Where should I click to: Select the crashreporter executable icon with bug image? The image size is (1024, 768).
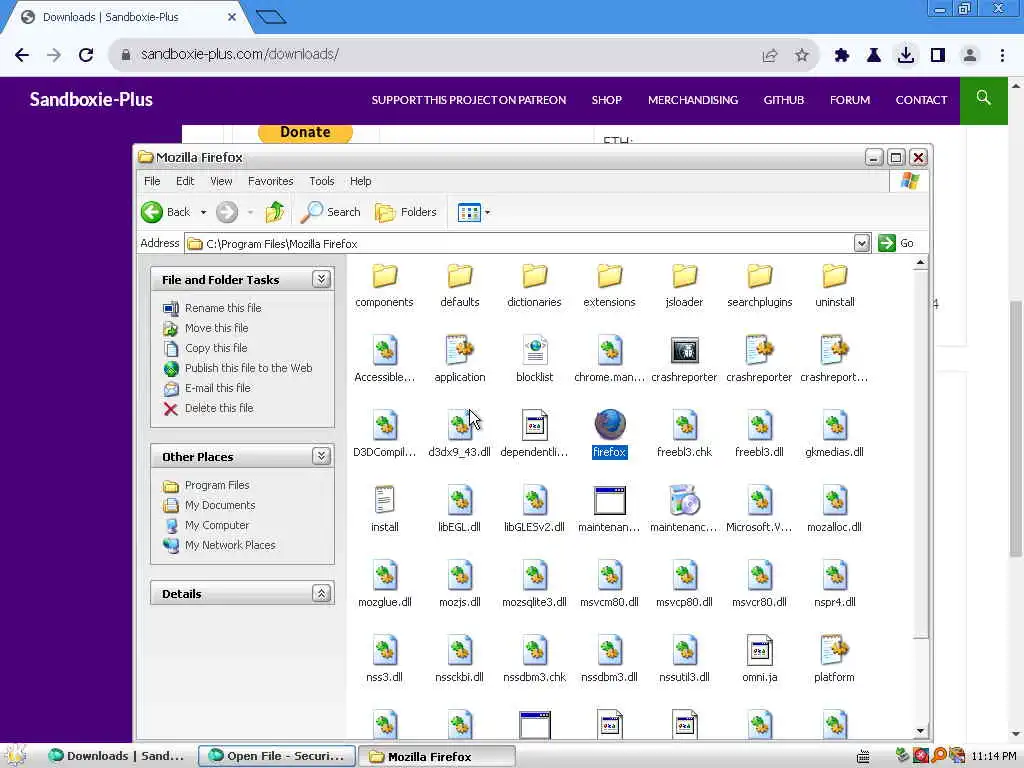[x=684, y=351]
